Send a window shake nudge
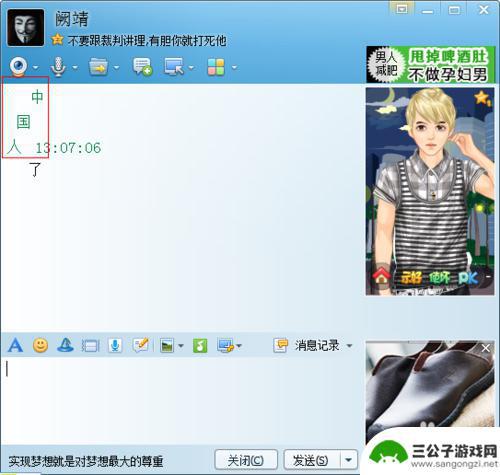500x475 pixels. pyautogui.click(x=90, y=346)
